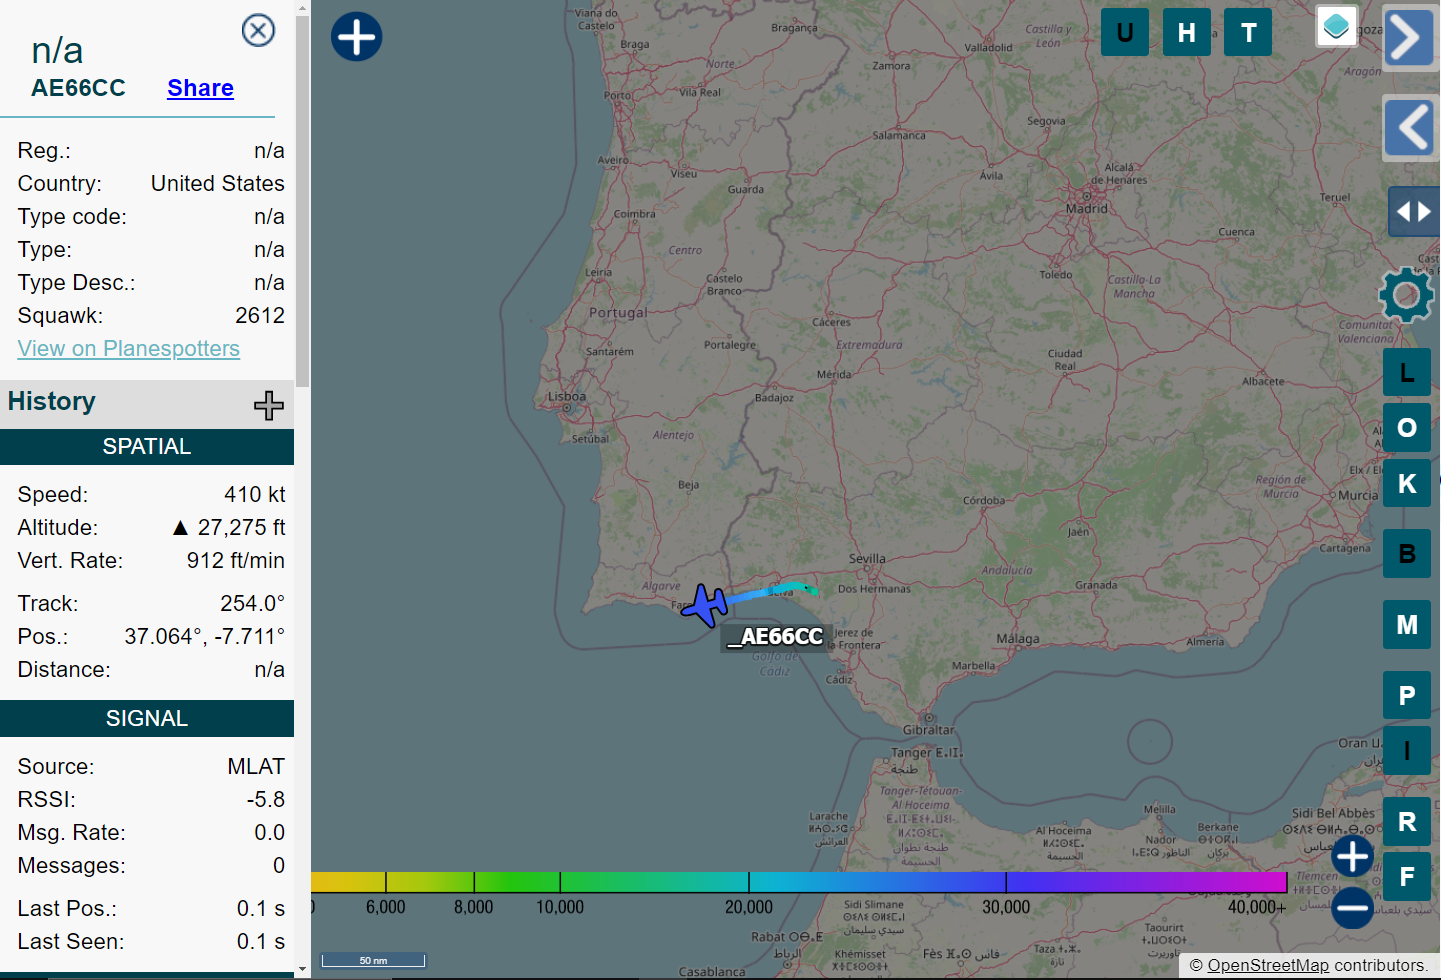Click the SPATIAL section header
This screenshot has width=1441, height=980.
(x=147, y=447)
